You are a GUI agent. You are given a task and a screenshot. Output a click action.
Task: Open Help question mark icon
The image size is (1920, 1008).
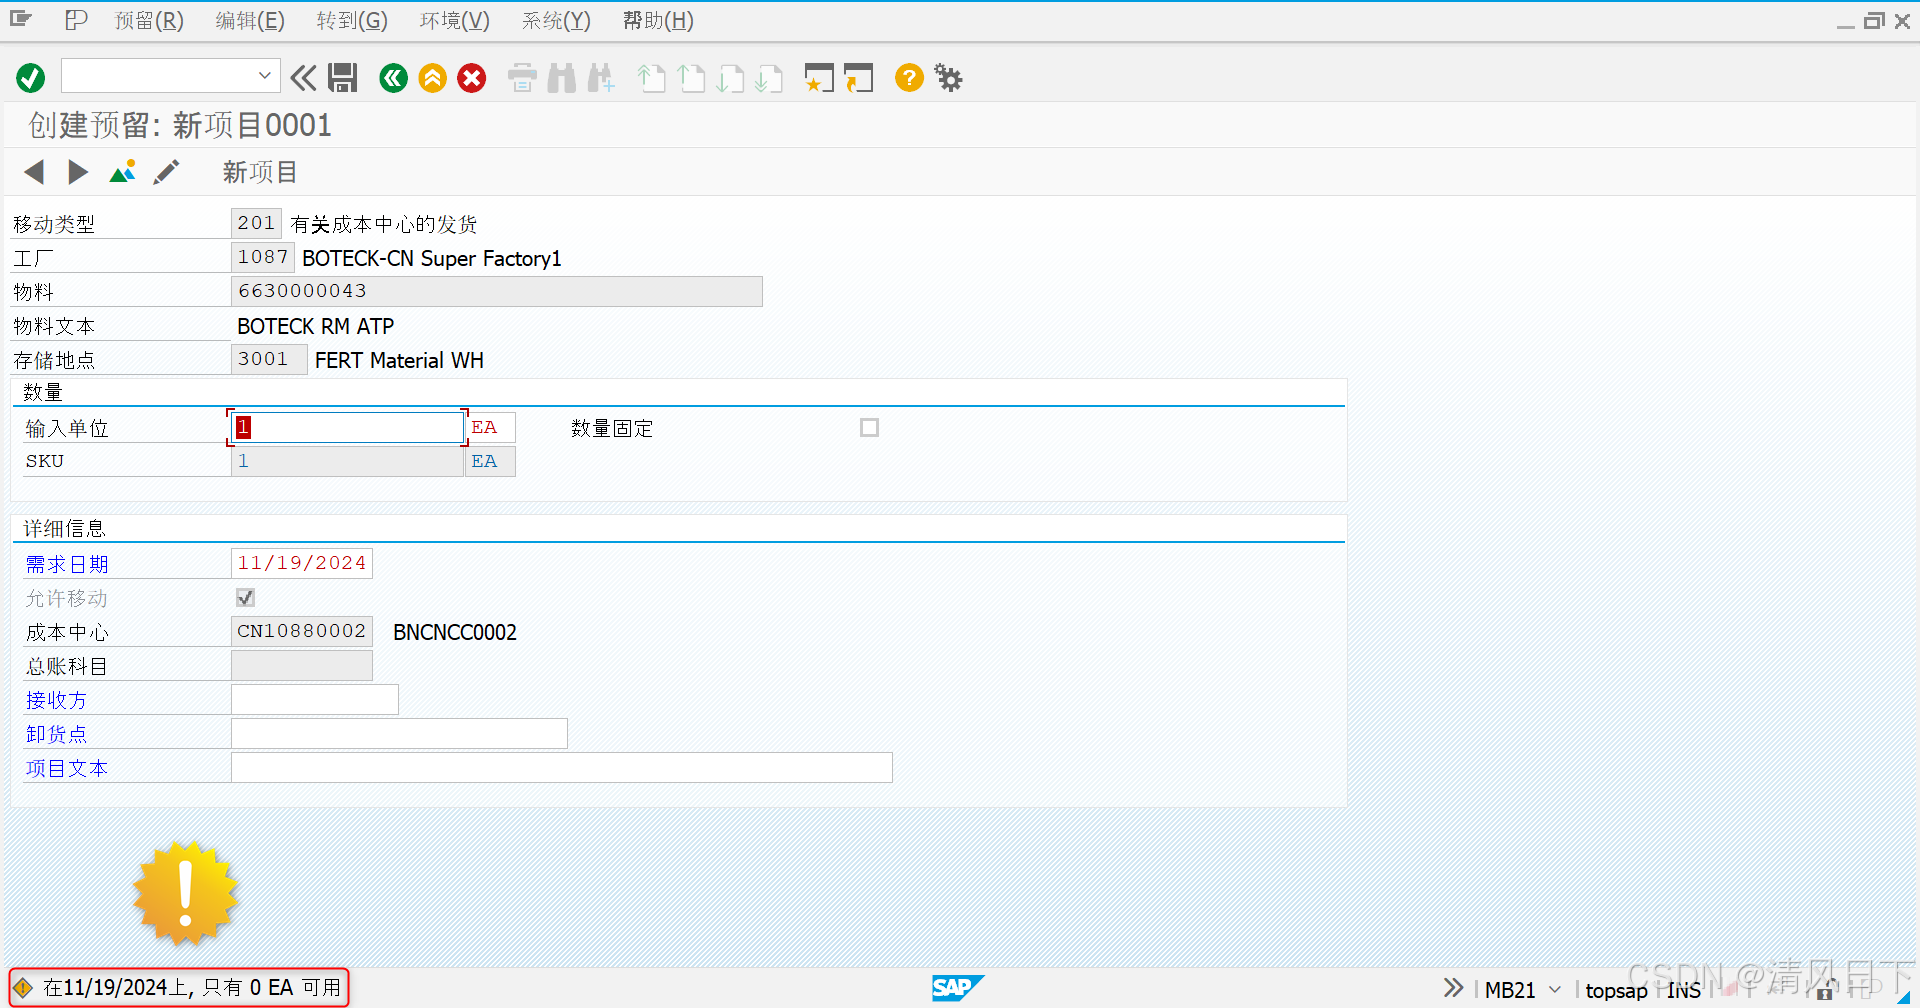click(909, 78)
